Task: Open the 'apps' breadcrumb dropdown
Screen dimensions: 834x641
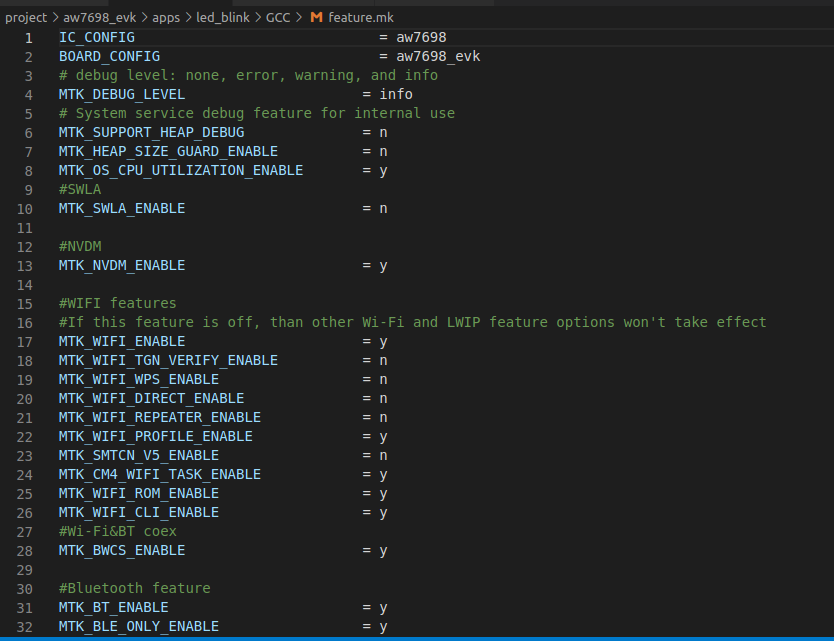Action: pyautogui.click(x=167, y=17)
